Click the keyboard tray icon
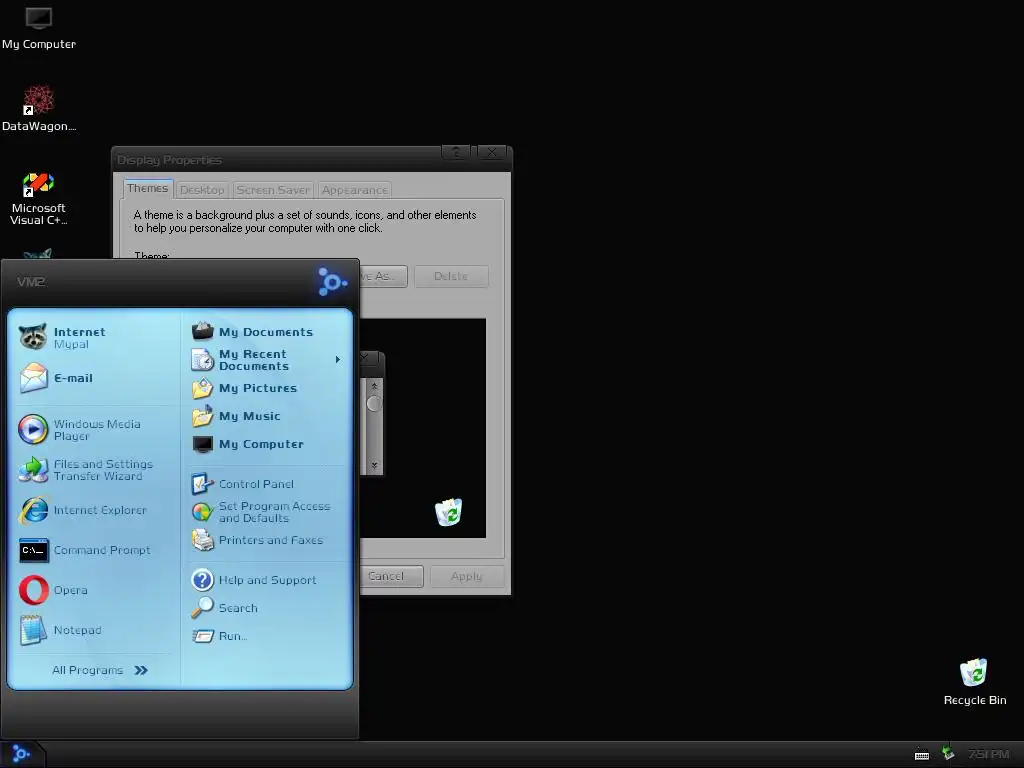Image resolution: width=1024 pixels, height=768 pixels. [x=921, y=755]
